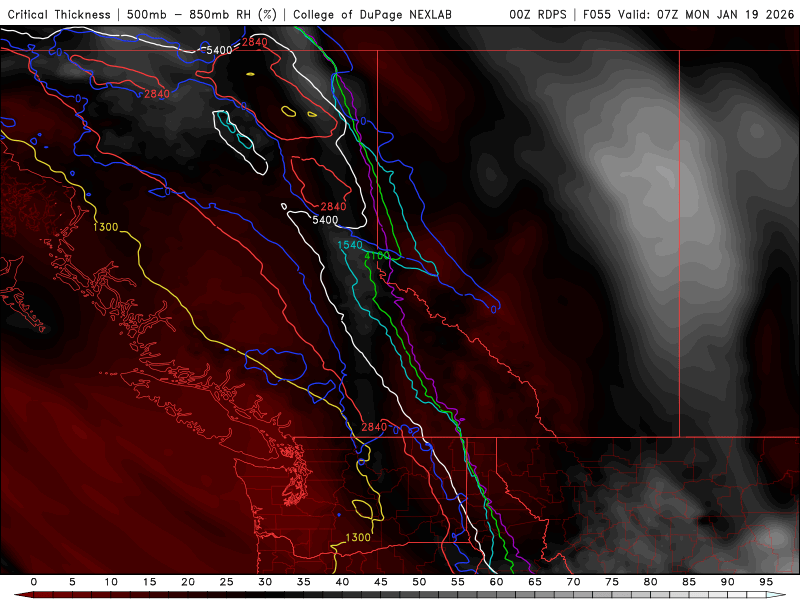Click the "Critical Thickness" title text
800x600 pixels.
(x=59, y=14)
